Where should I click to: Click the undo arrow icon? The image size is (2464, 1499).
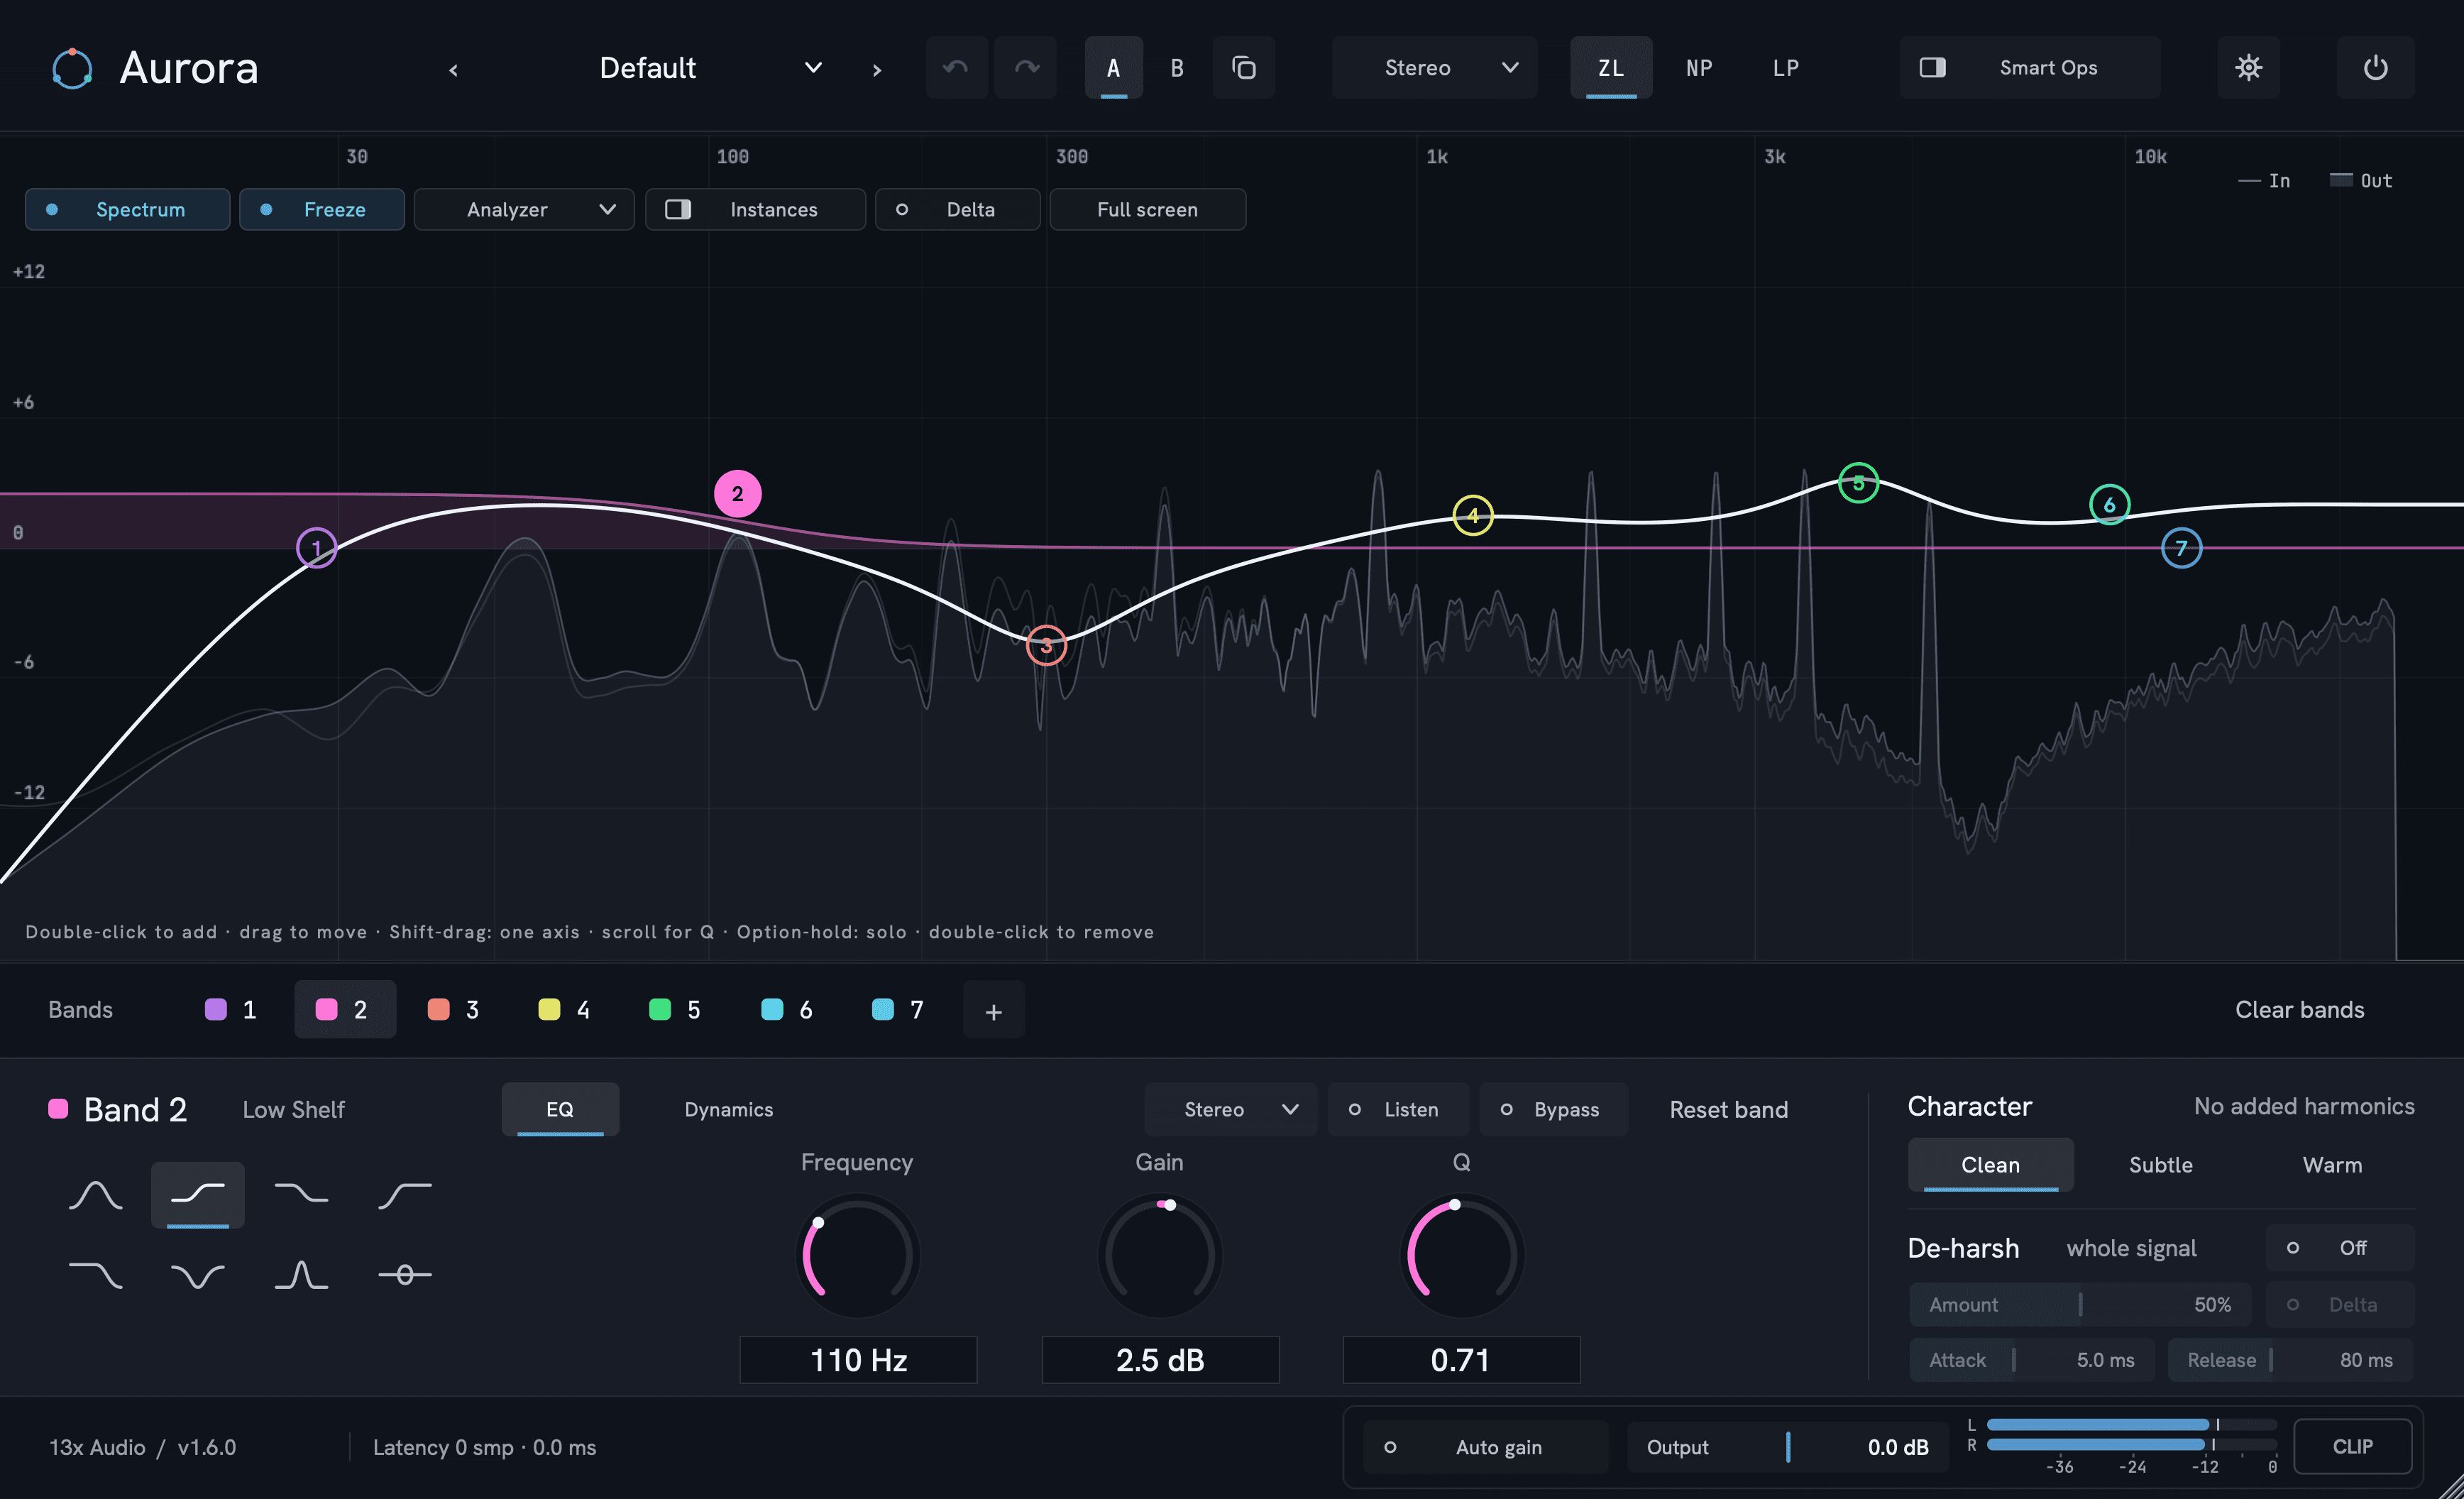coord(956,68)
